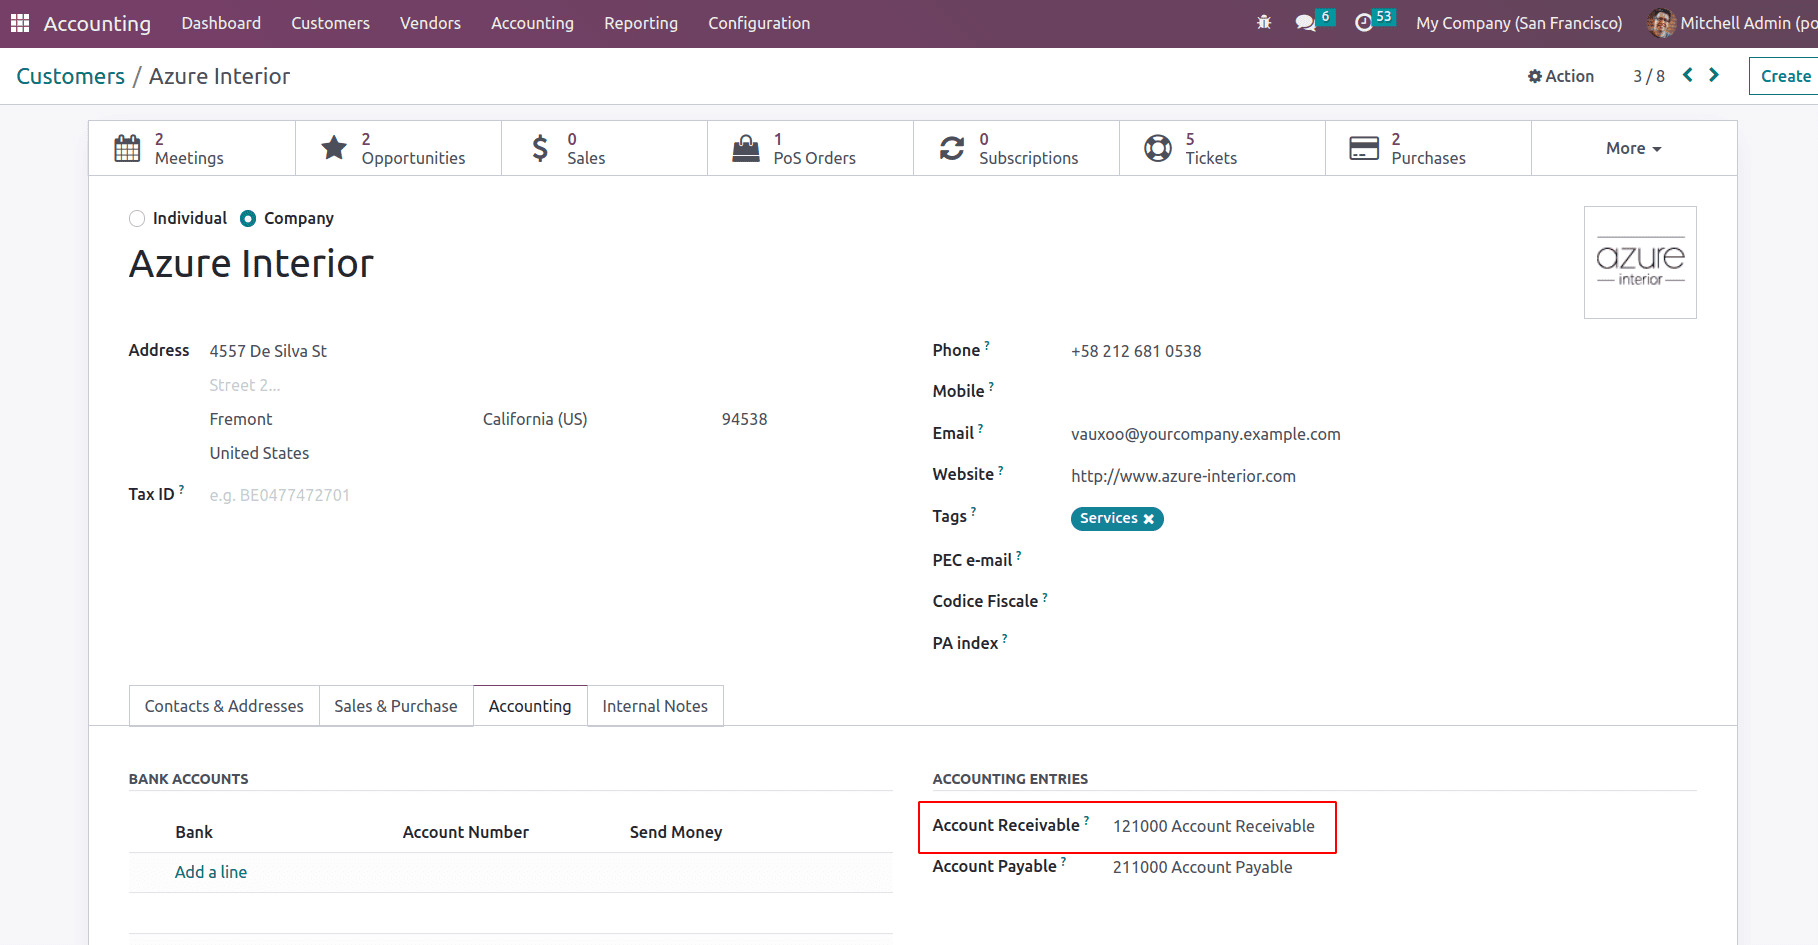Click the Tax ID help question mark
Image resolution: width=1818 pixels, height=945 pixels.
coord(181,489)
